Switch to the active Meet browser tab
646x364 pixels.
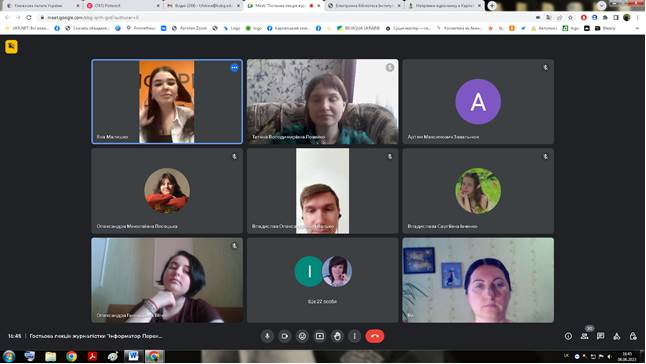point(283,6)
